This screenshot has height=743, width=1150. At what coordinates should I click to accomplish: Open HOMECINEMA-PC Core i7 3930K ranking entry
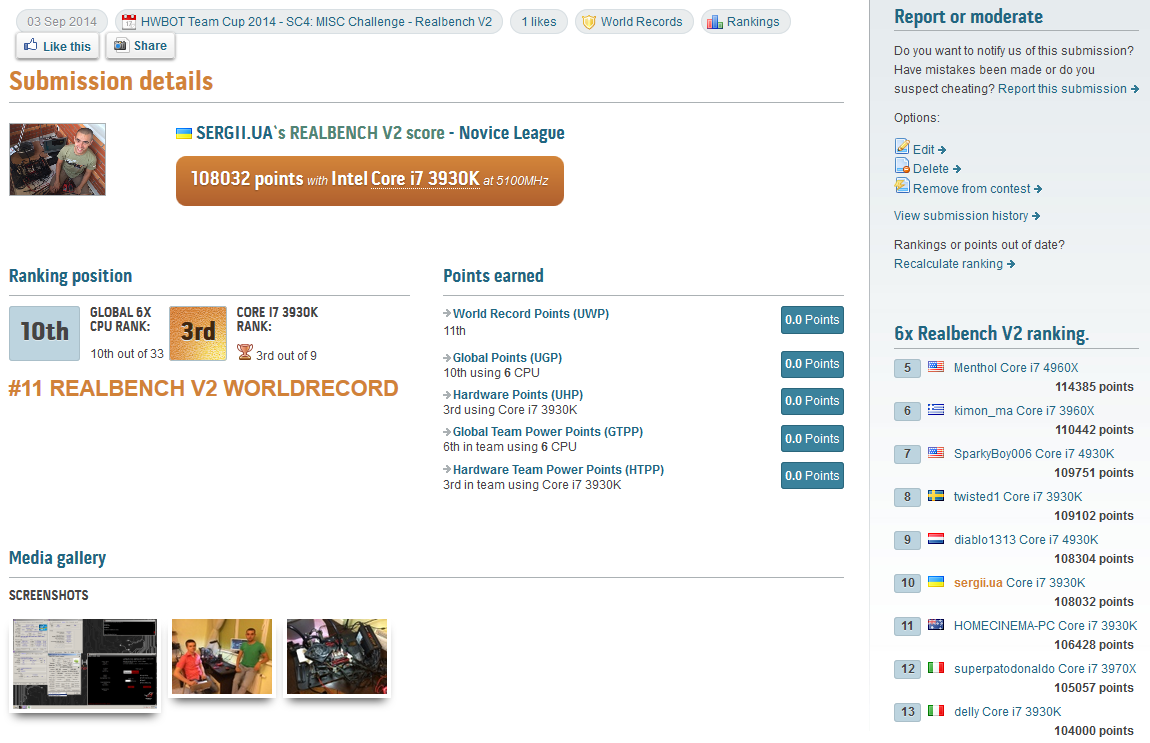[1045, 626]
